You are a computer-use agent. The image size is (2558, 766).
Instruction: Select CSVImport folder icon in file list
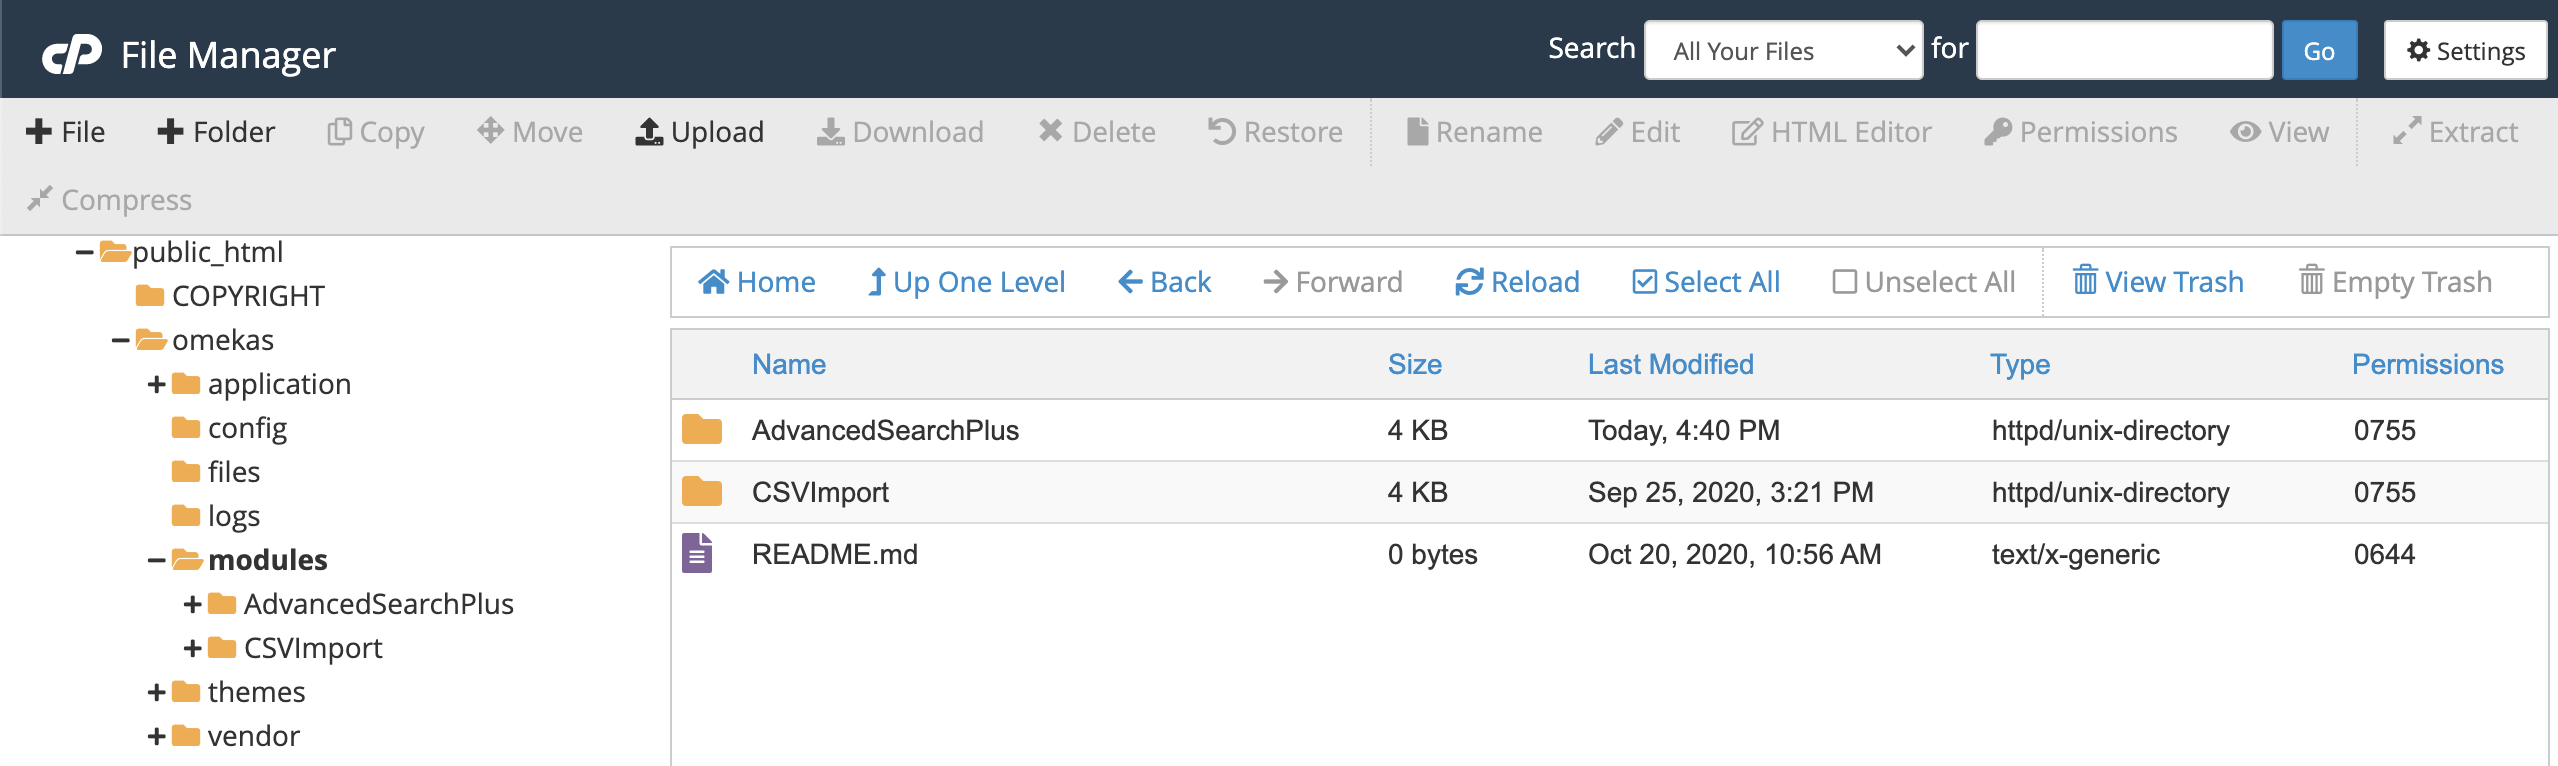702,491
